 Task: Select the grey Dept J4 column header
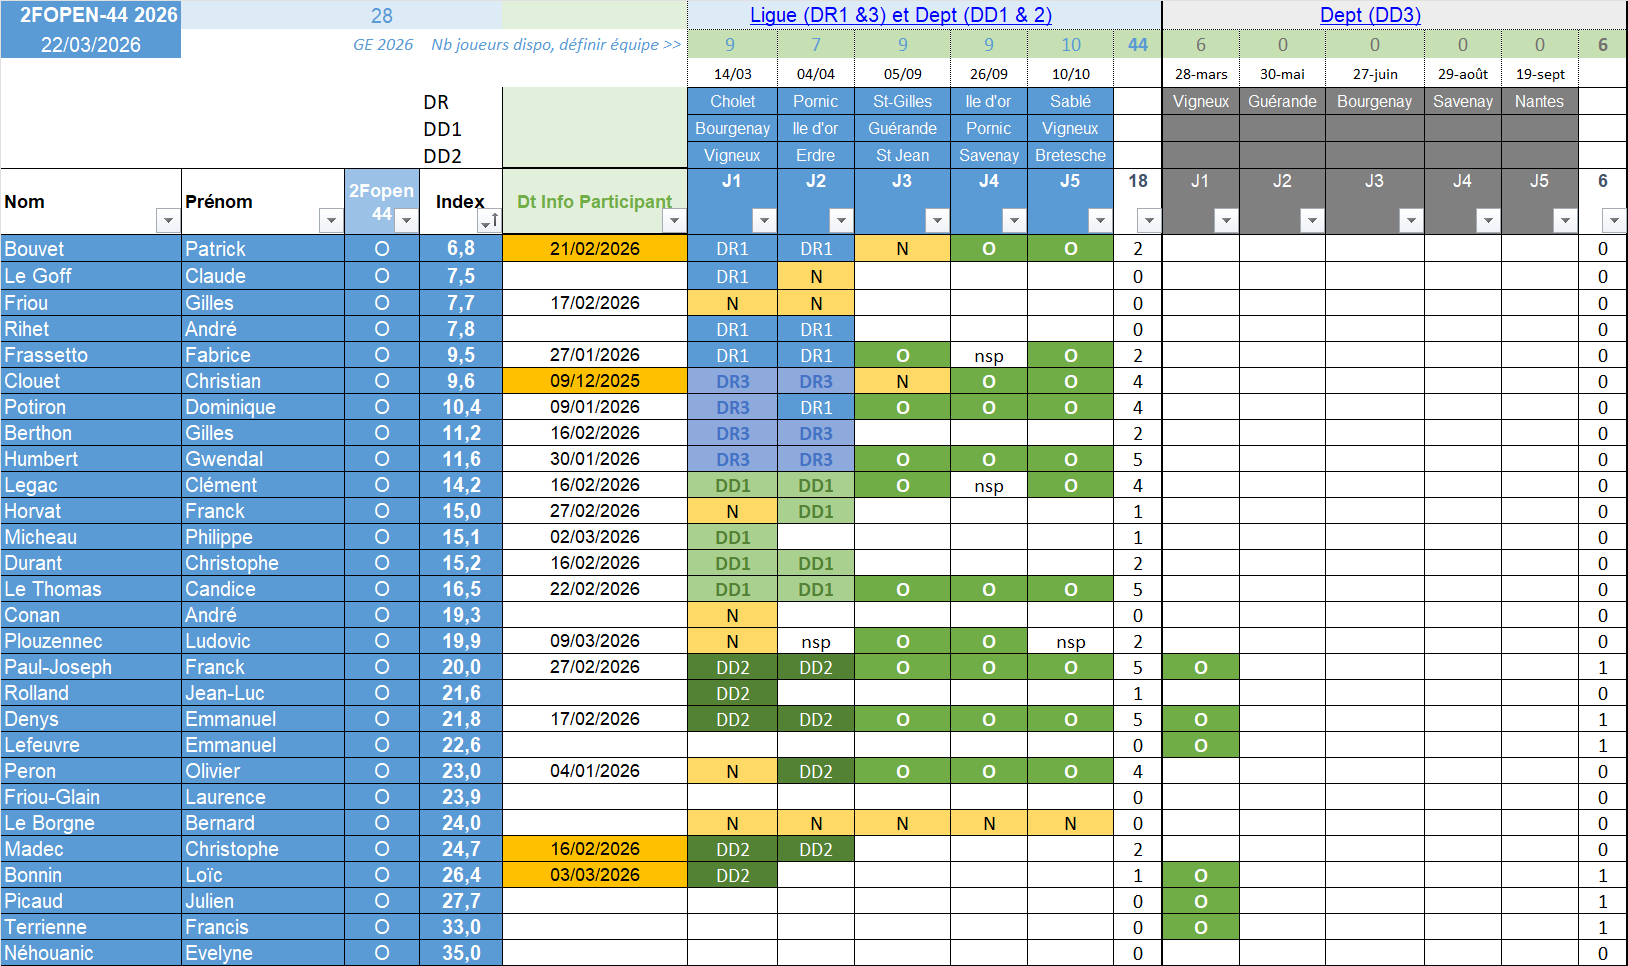[x=1462, y=181]
